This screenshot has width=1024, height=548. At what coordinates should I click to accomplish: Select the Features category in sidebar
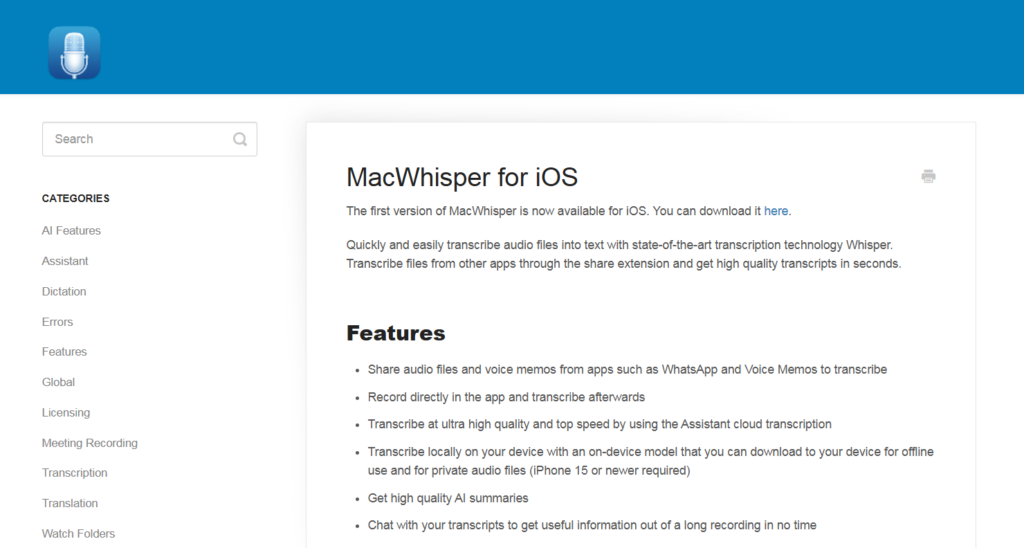click(x=64, y=352)
